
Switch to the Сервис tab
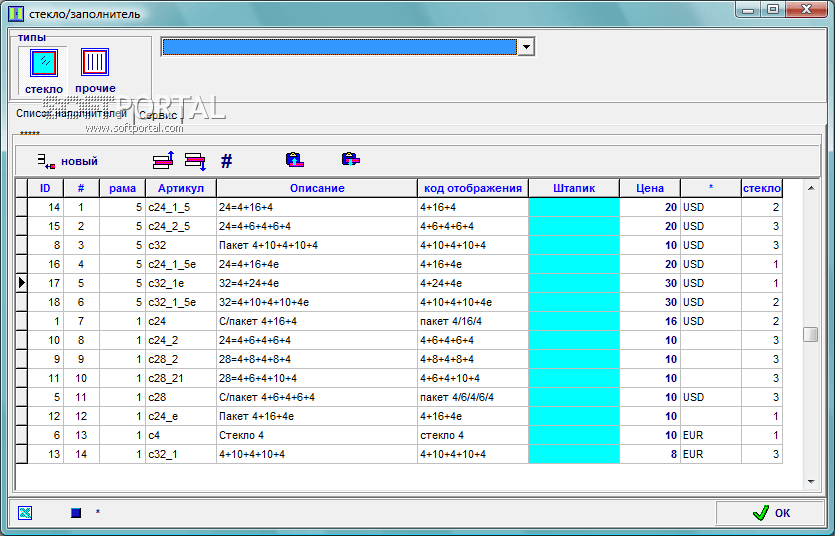158,115
